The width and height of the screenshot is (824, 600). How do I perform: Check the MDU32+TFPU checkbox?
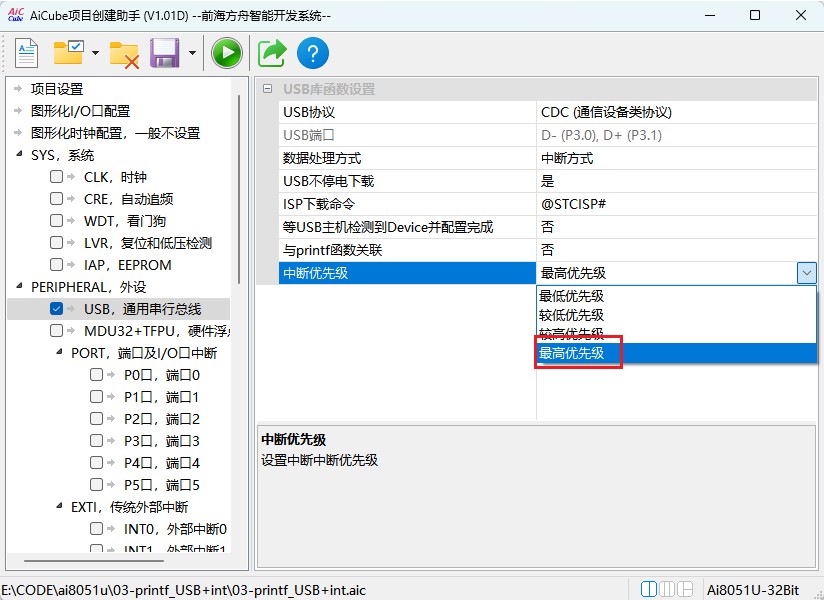pos(57,331)
